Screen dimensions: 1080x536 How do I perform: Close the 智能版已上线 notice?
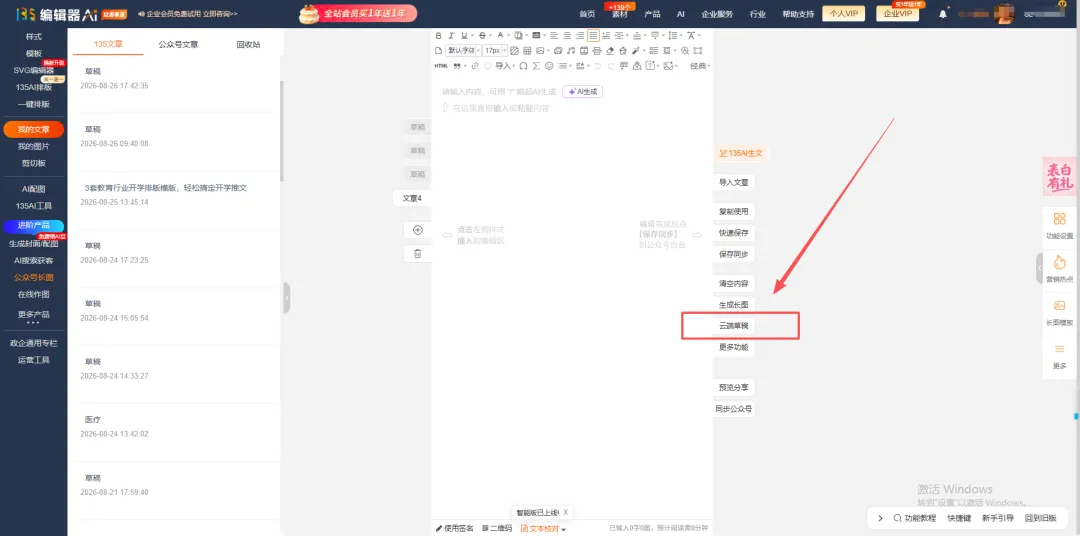(x=565, y=513)
